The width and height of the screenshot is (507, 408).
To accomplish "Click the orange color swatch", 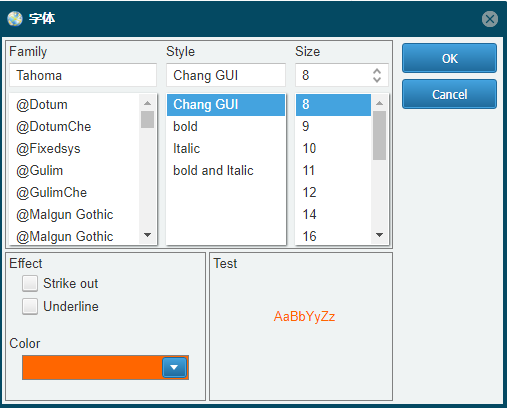I will 92,367.
